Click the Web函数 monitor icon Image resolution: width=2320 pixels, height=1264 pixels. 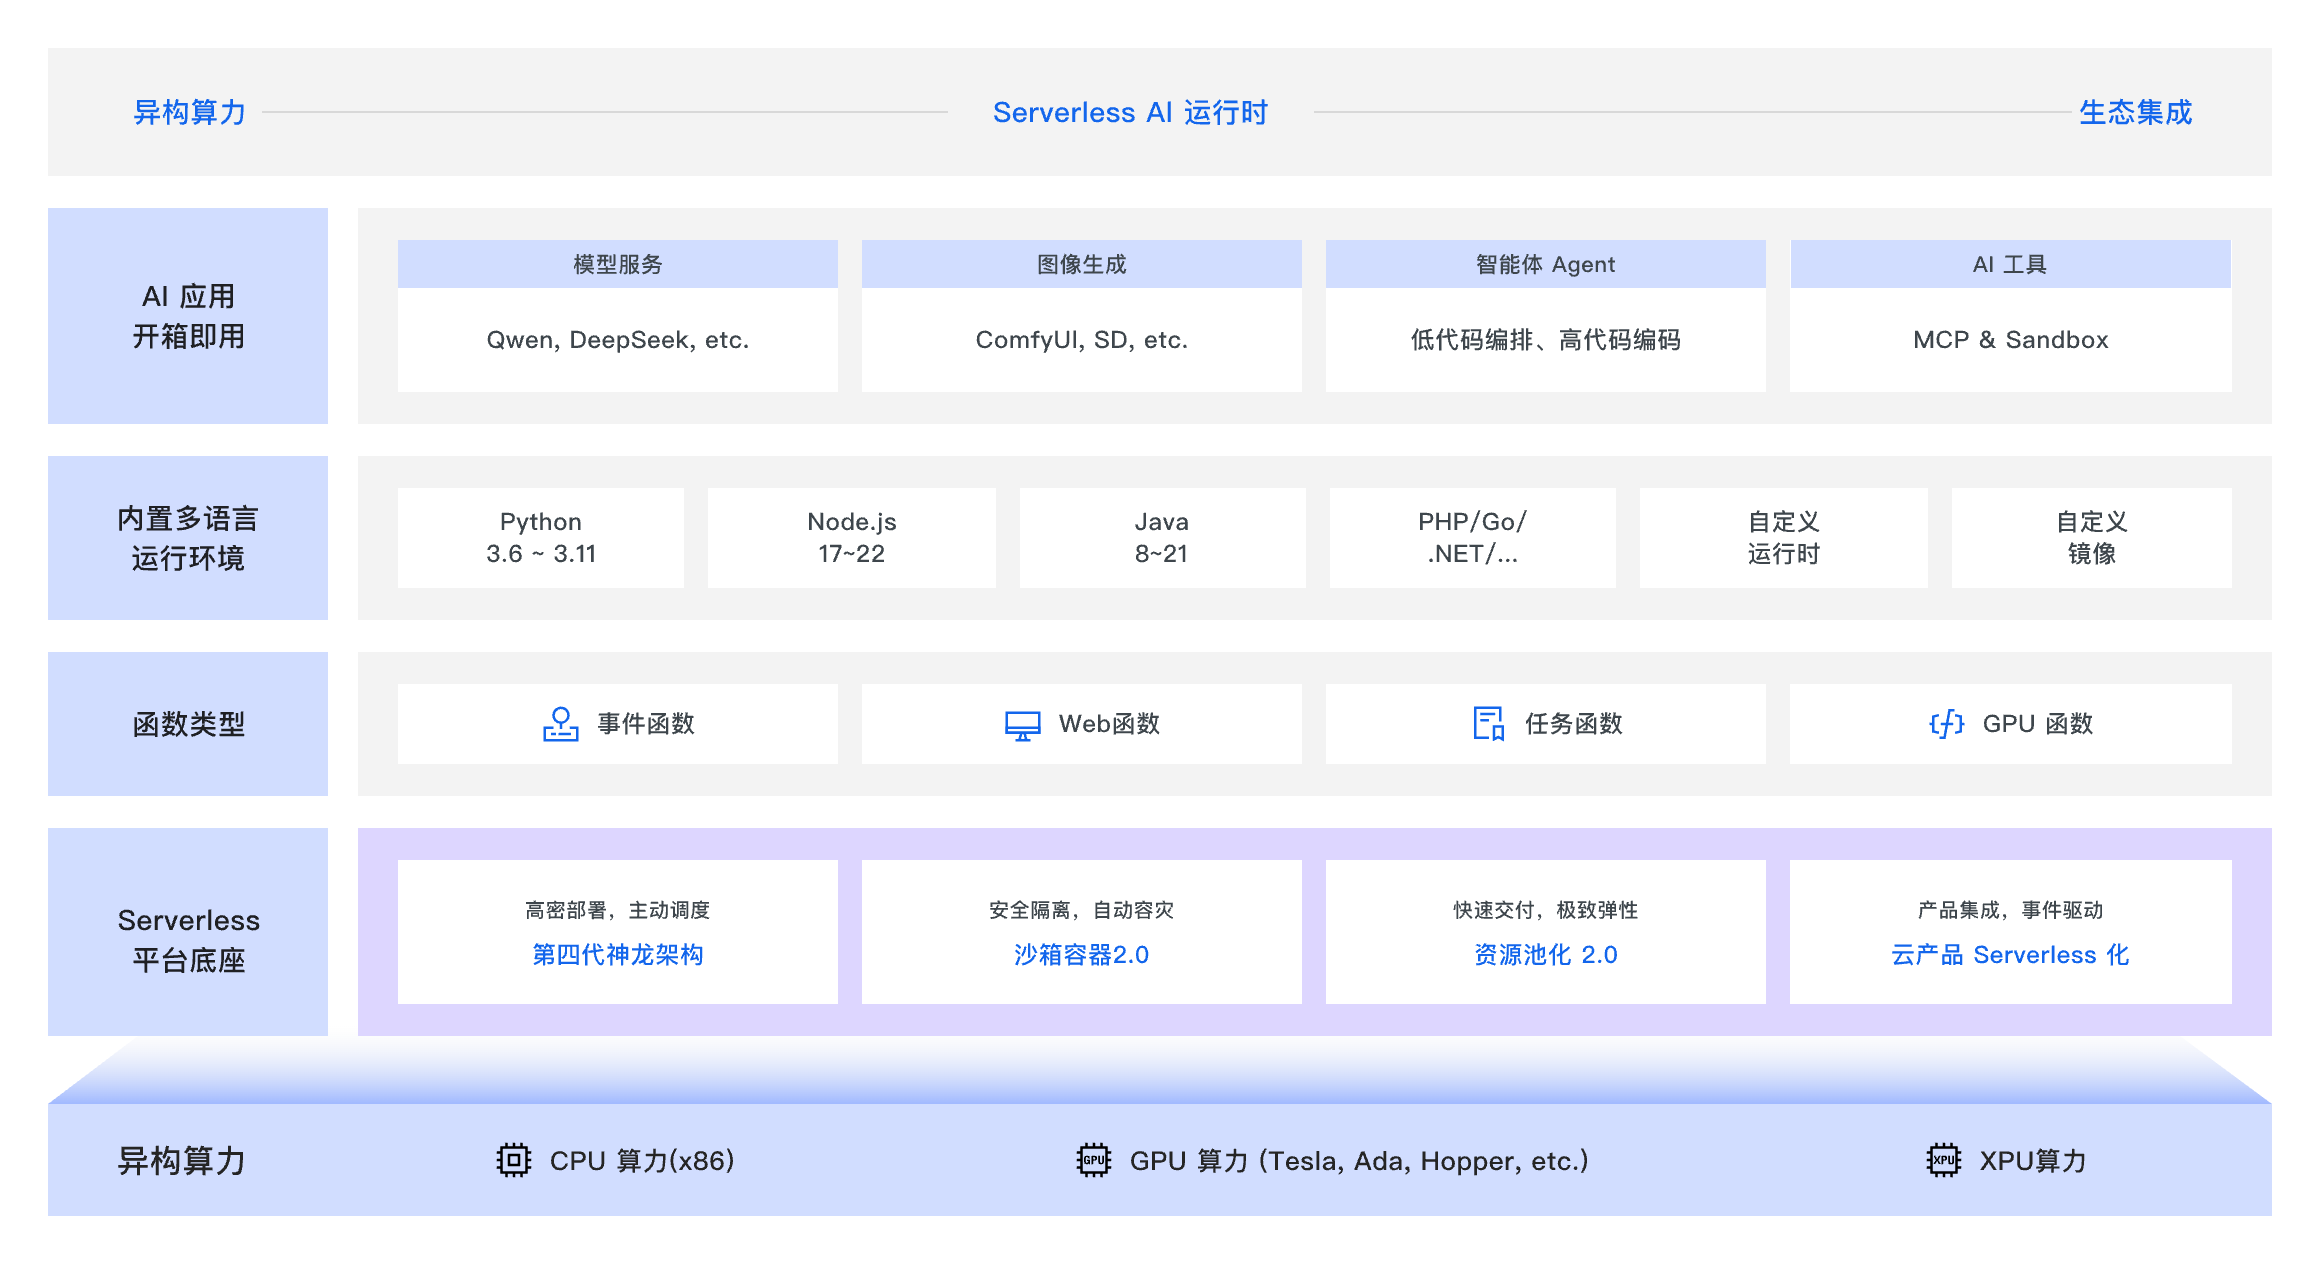click(x=1022, y=723)
